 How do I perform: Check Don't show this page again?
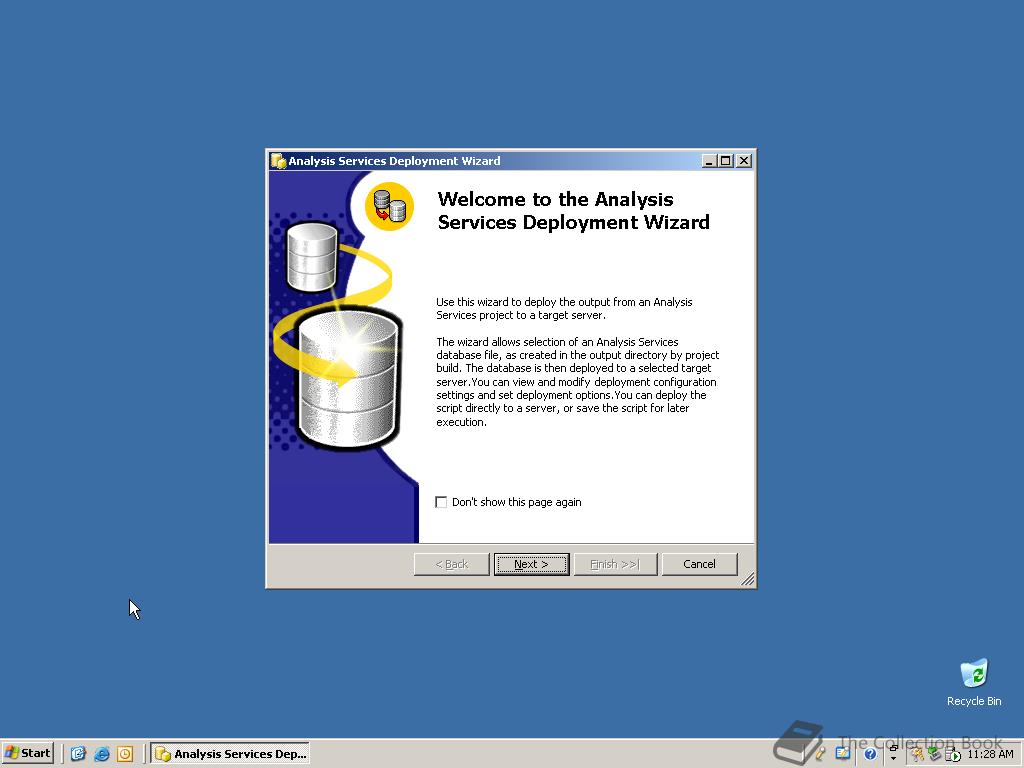(441, 502)
